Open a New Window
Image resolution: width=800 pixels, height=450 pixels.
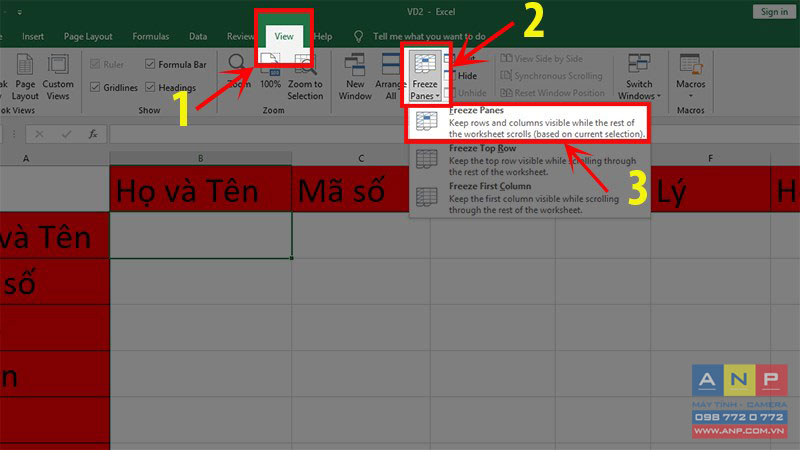(x=355, y=78)
